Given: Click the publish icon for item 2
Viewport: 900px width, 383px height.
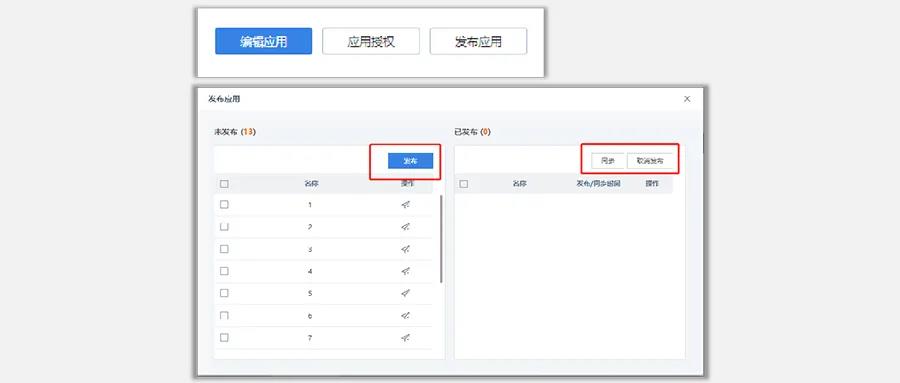Looking at the screenshot, I should coord(406,227).
